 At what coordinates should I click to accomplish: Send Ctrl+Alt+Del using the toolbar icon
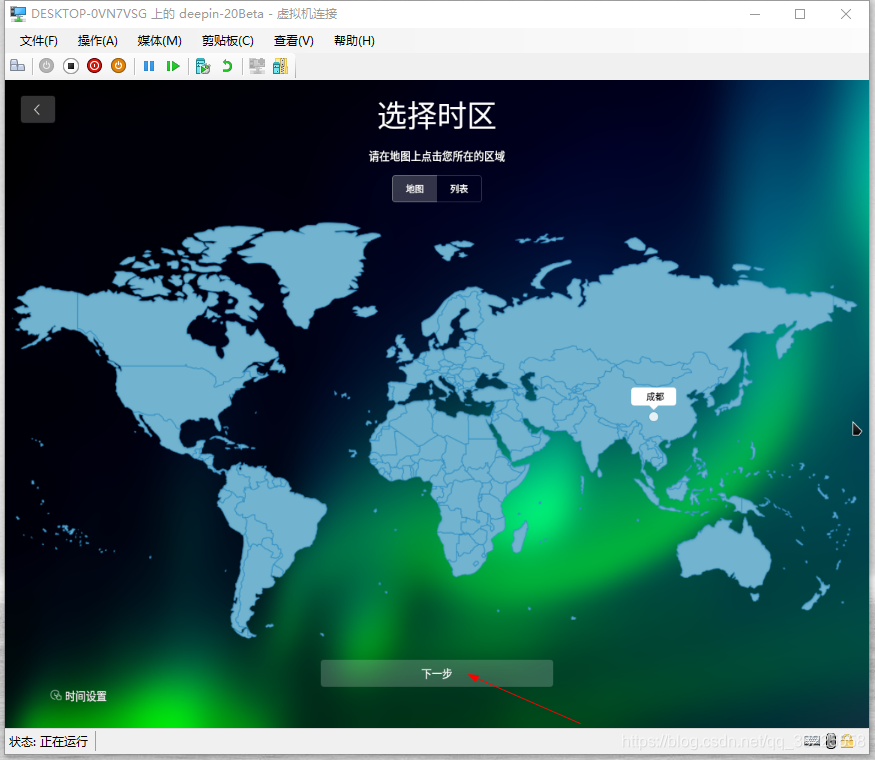17,66
